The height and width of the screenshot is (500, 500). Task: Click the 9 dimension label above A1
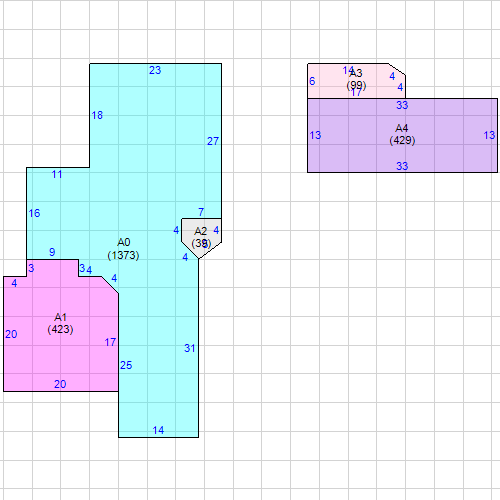(52, 252)
